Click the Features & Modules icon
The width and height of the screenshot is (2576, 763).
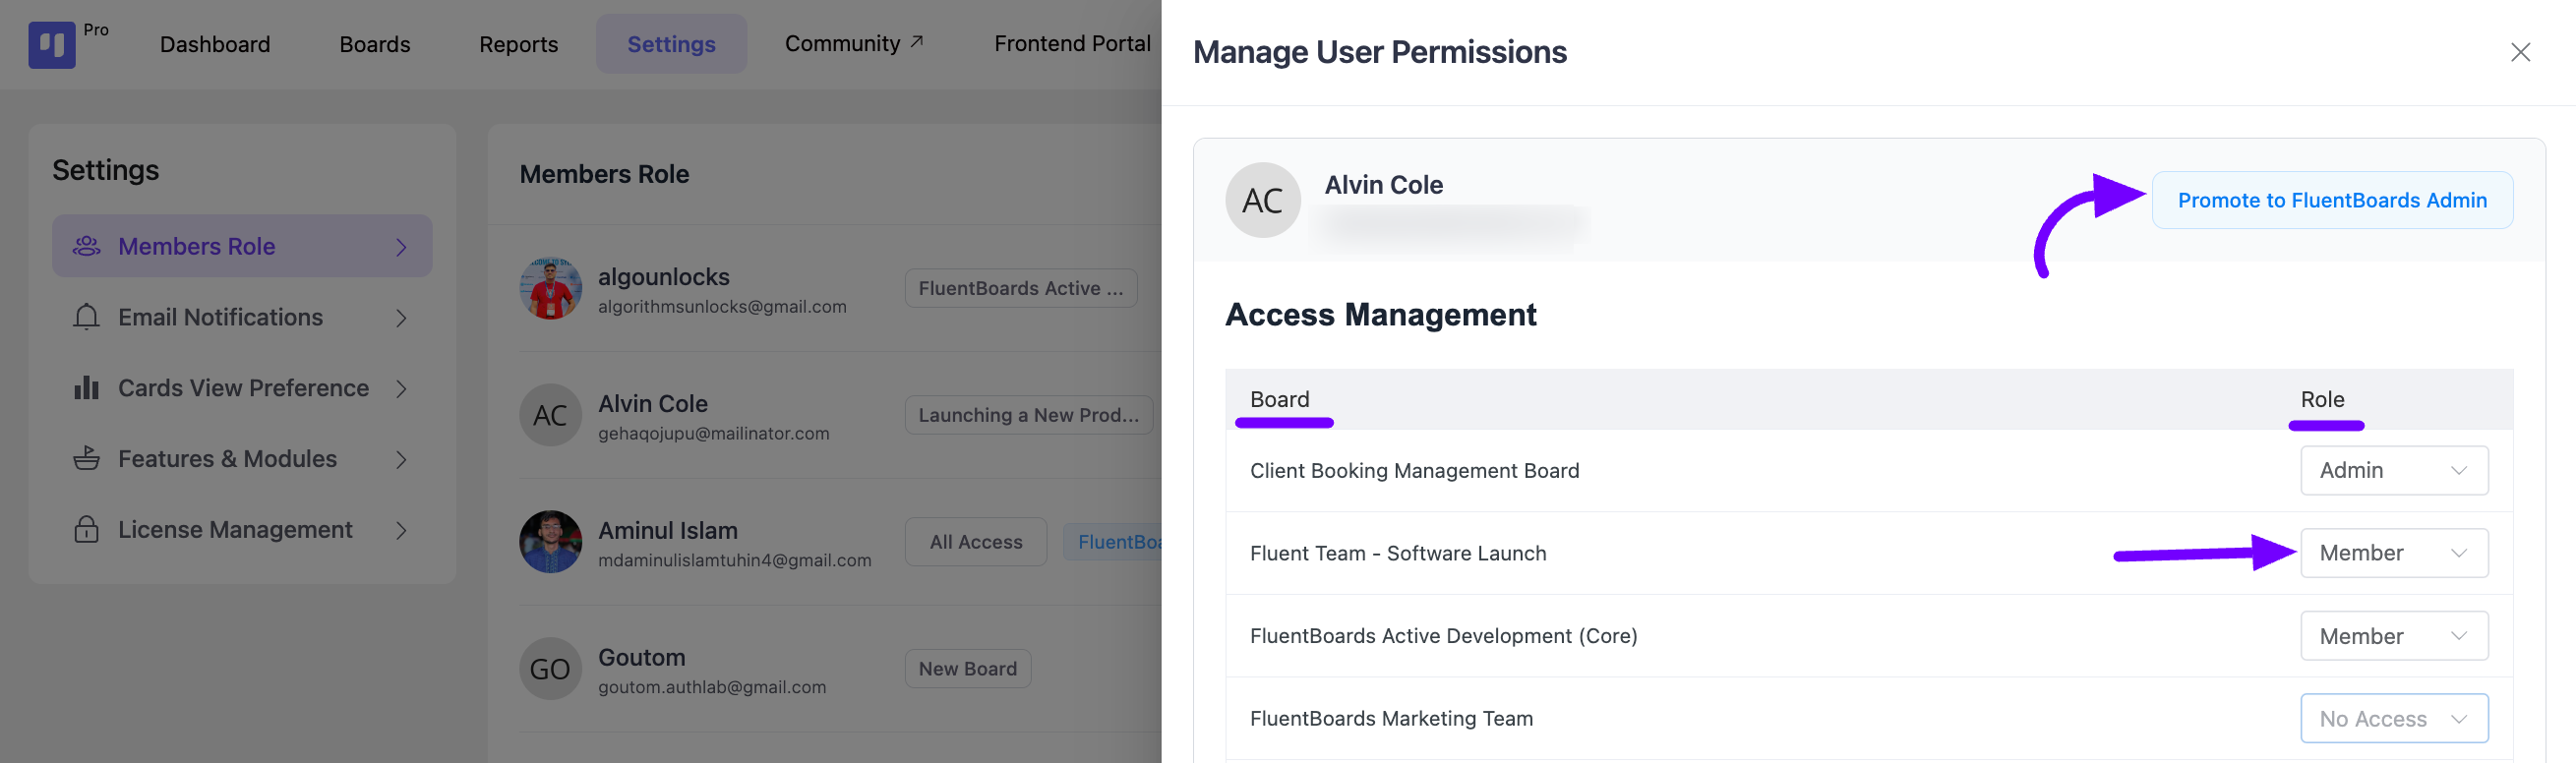coord(87,459)
